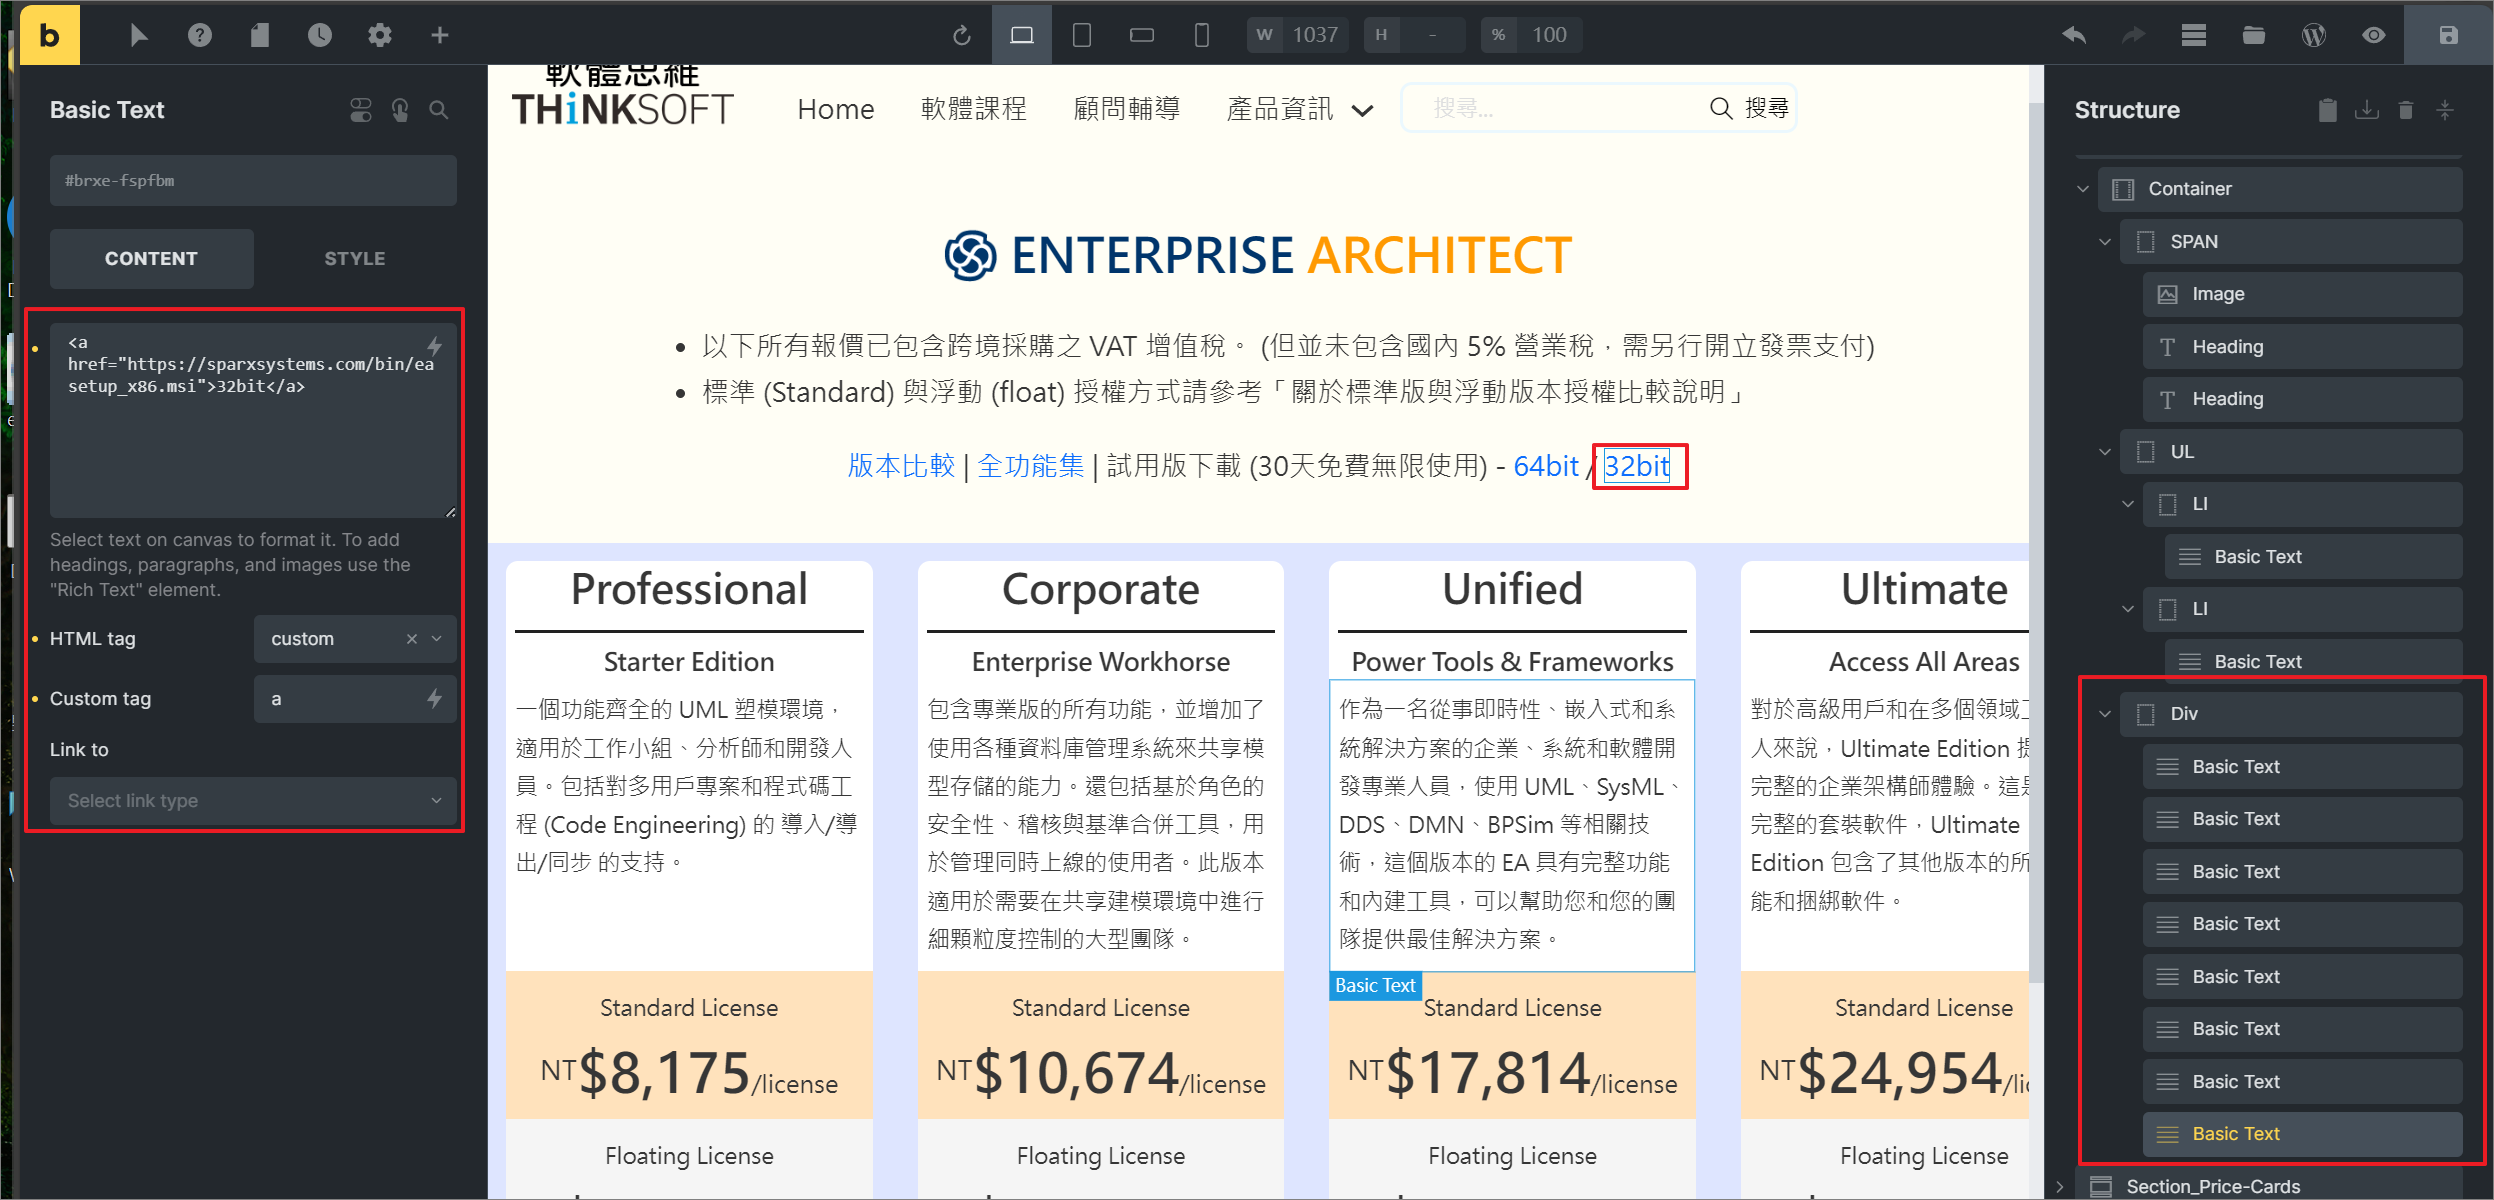Switch to the CONTENT tab

click(x=152, y=259)
